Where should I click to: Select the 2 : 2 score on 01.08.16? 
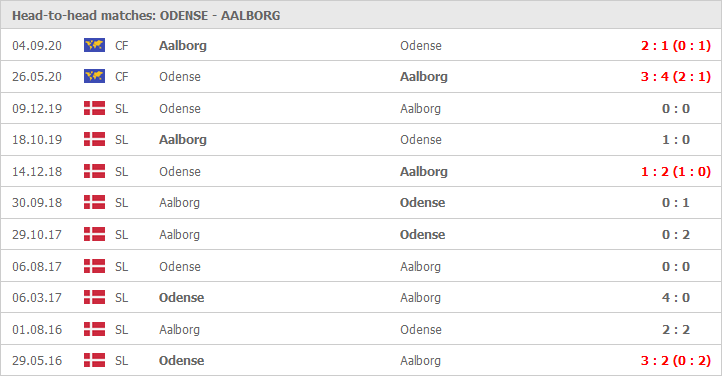[x=676, y=330]
